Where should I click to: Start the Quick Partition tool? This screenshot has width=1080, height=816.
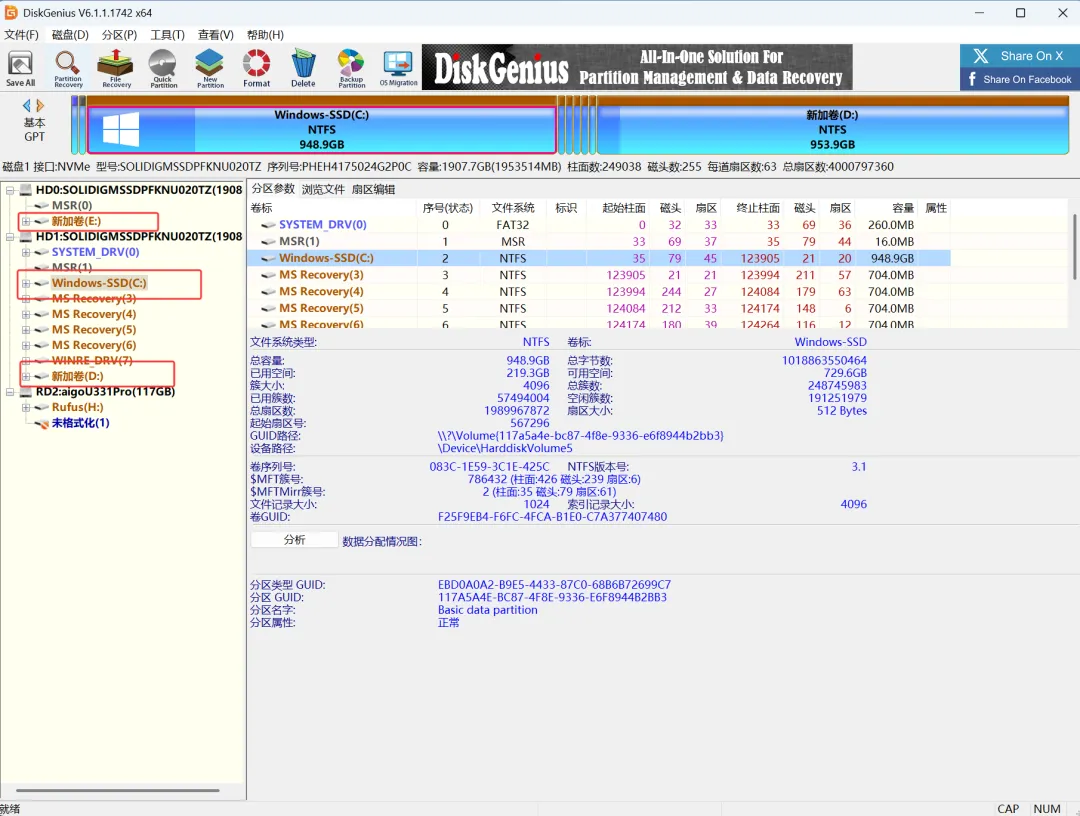pos(163,68)
